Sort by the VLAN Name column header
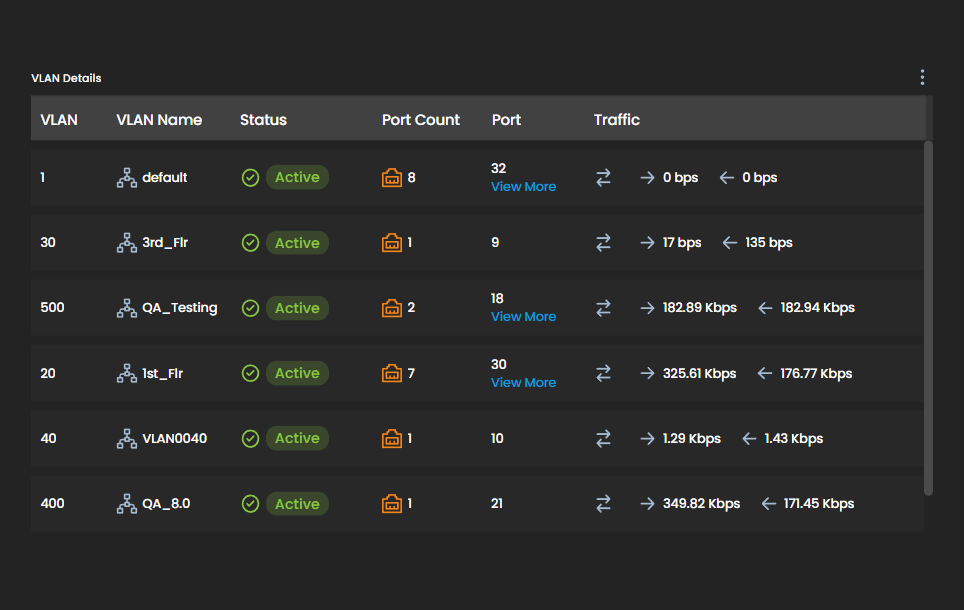The image size is (964, 610). pyautogui.click(x=159, y=120)
